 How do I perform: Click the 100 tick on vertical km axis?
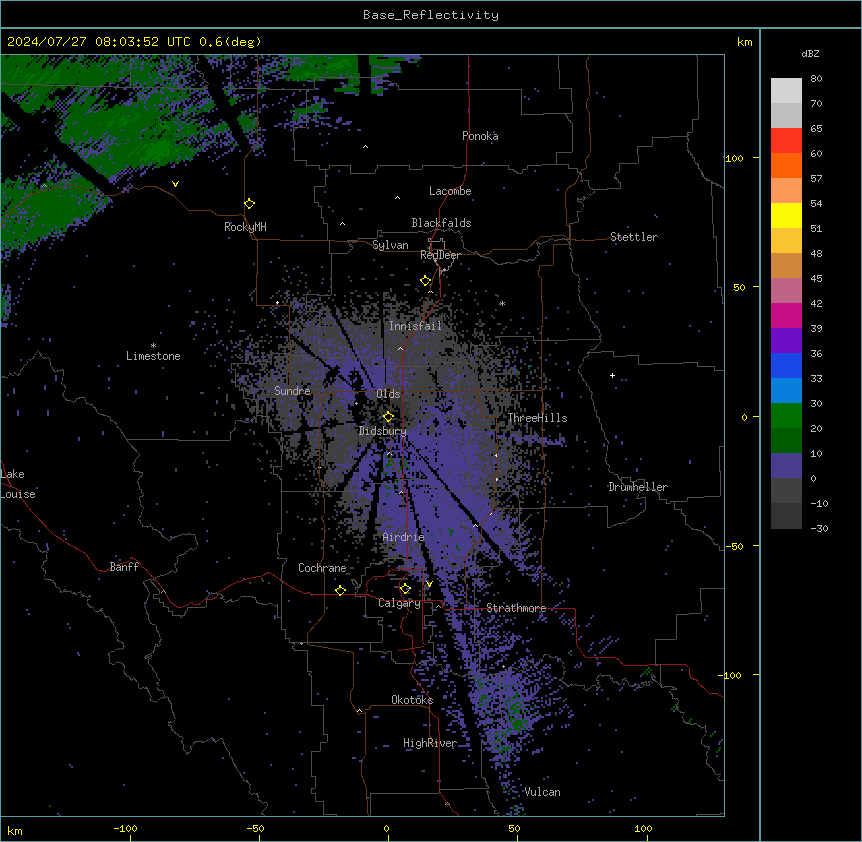point(734,158)
